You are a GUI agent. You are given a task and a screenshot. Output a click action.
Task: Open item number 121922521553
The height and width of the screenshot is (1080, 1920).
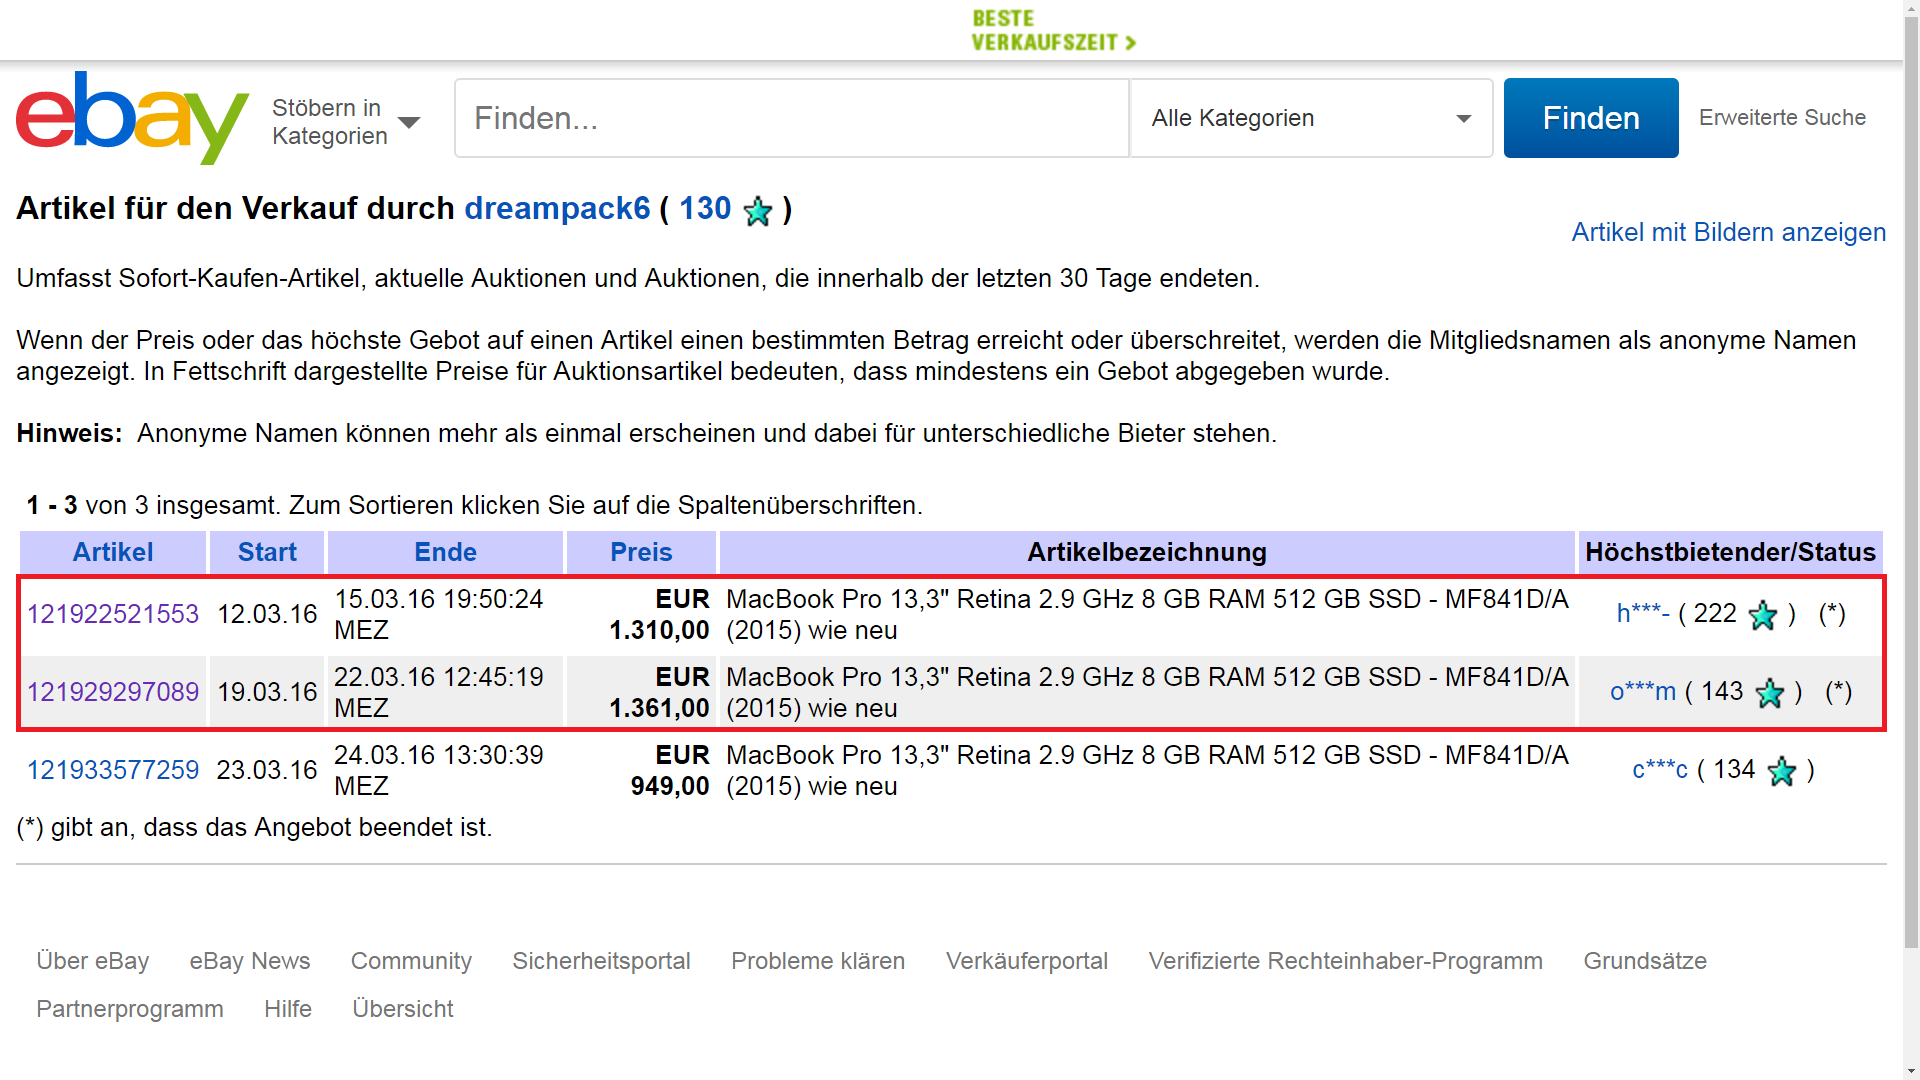tap(113, 614)
